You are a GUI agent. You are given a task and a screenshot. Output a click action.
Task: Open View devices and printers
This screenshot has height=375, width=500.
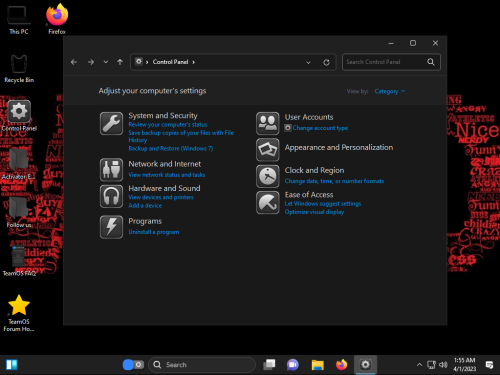(161, 197)
